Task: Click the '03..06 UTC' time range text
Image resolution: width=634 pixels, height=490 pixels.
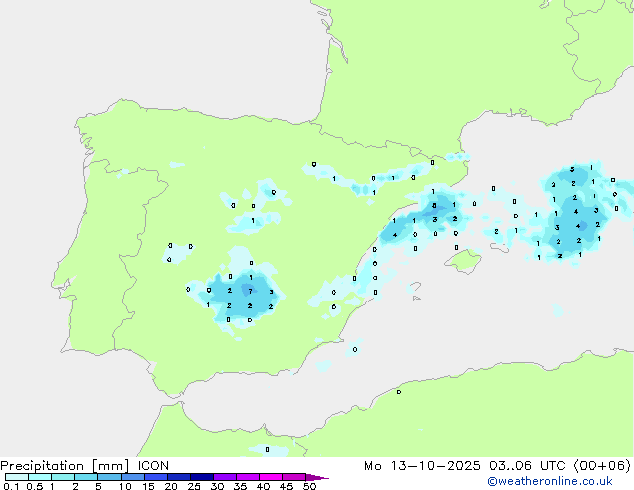Action: 527,466
